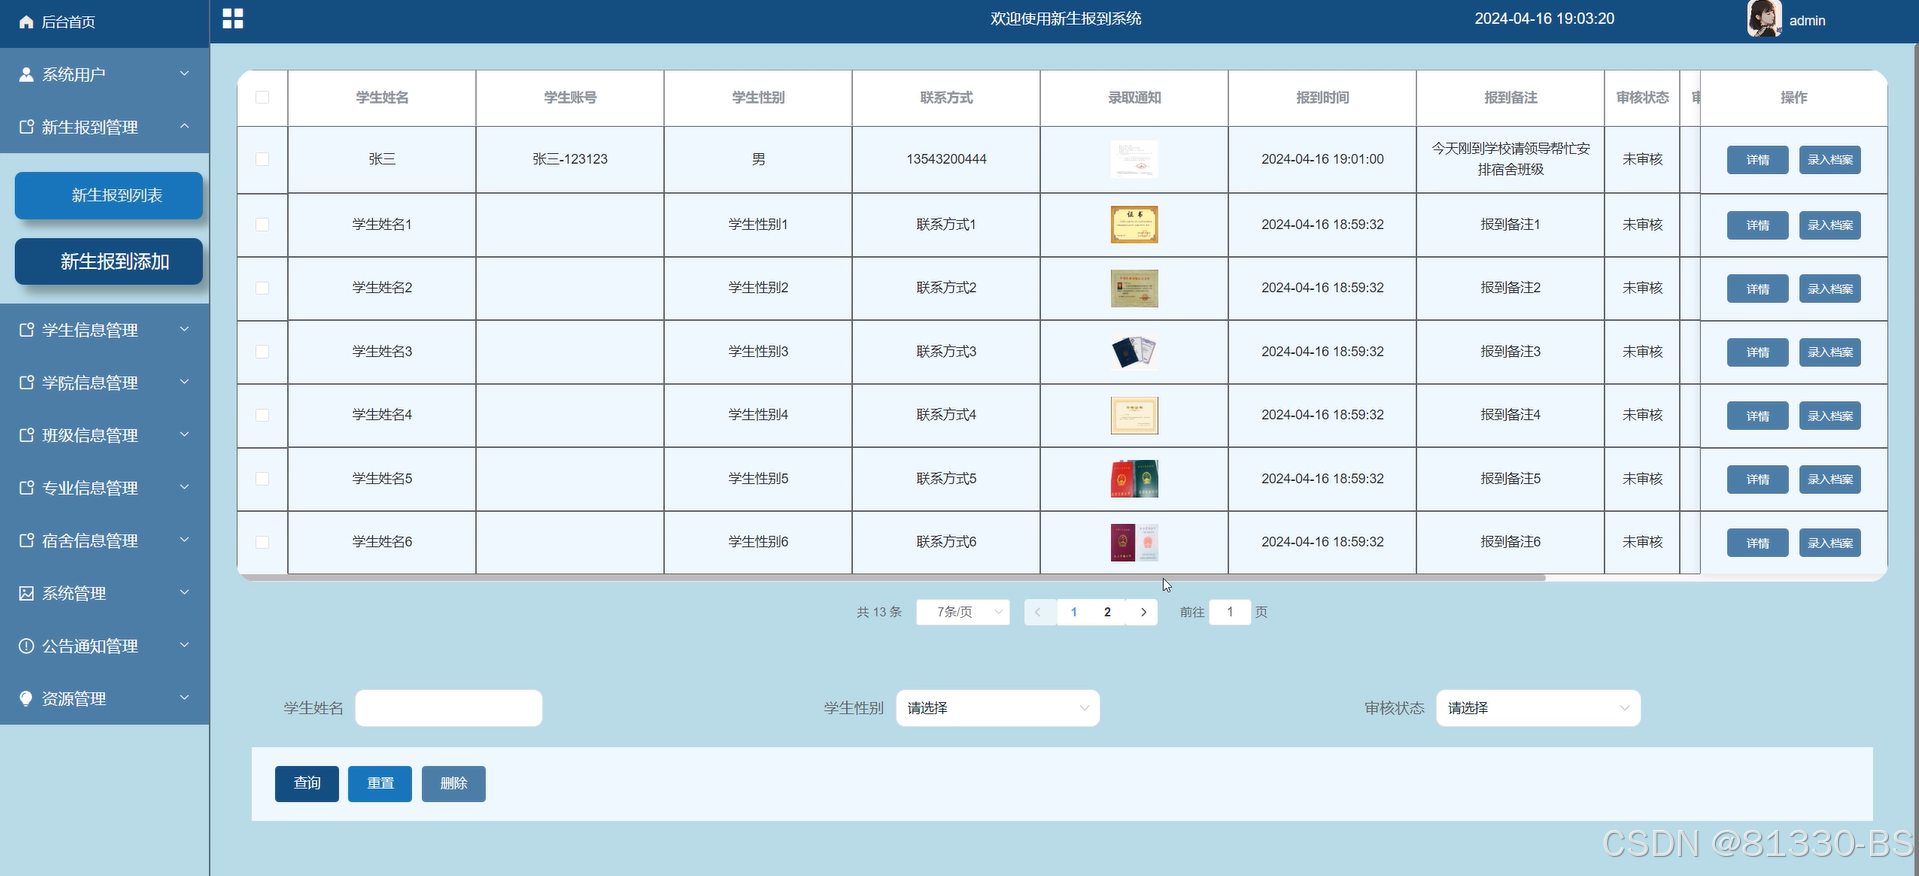This screenshot has height=876, width=1919.
Task: Open admission notice thumbnail for 学生姓名3
Action: tap(1134, 351)
